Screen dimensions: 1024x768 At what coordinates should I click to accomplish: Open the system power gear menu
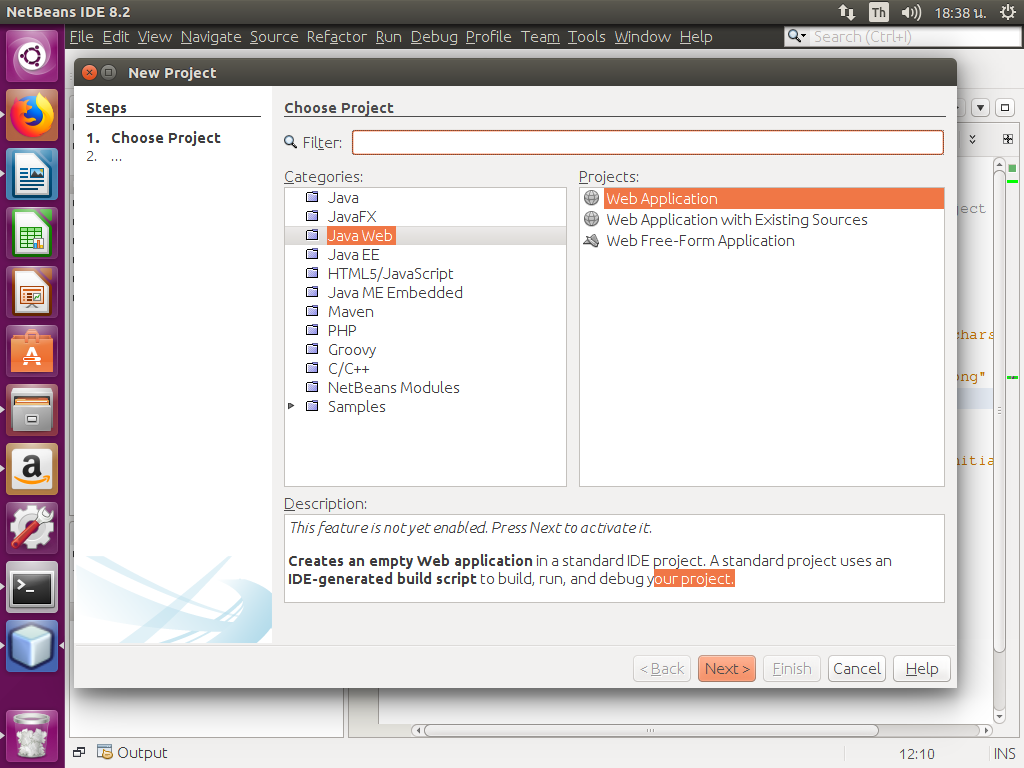point(1008,12)
